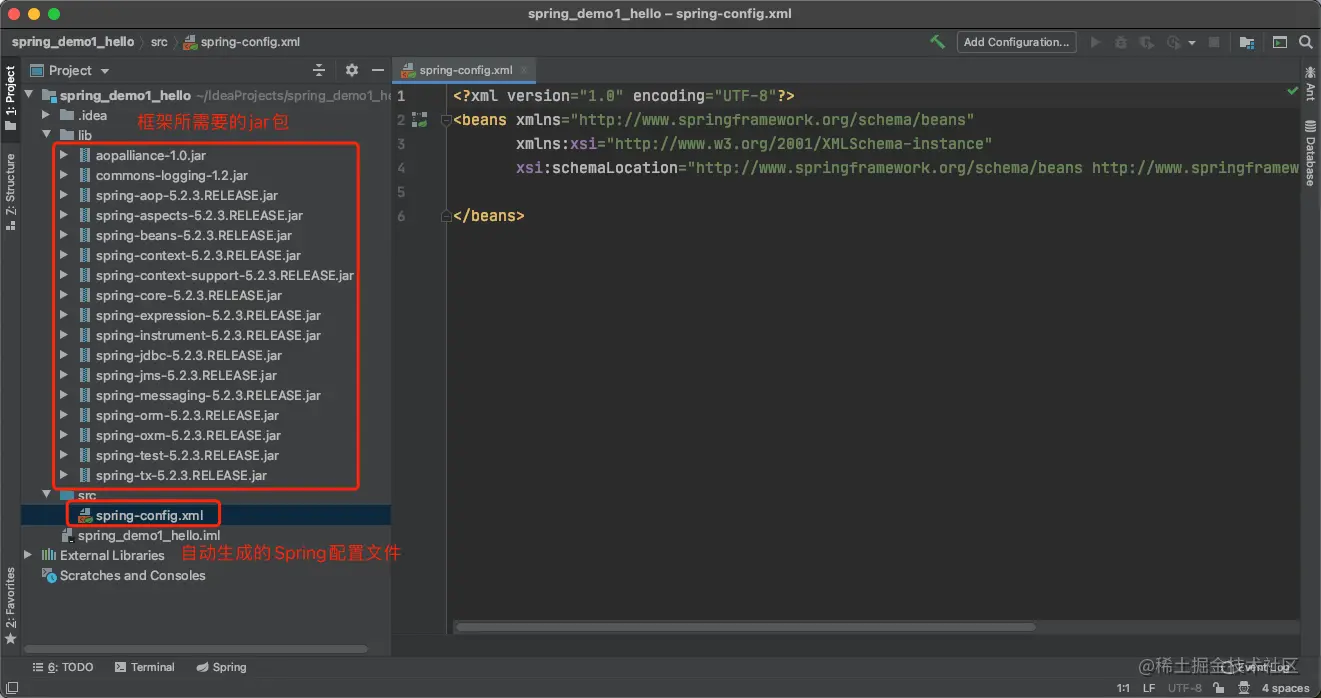Select spring-config.xml in project tree
Image resolution: width=1321 pixels, height=698 pixels.
[x=206, y=515]
